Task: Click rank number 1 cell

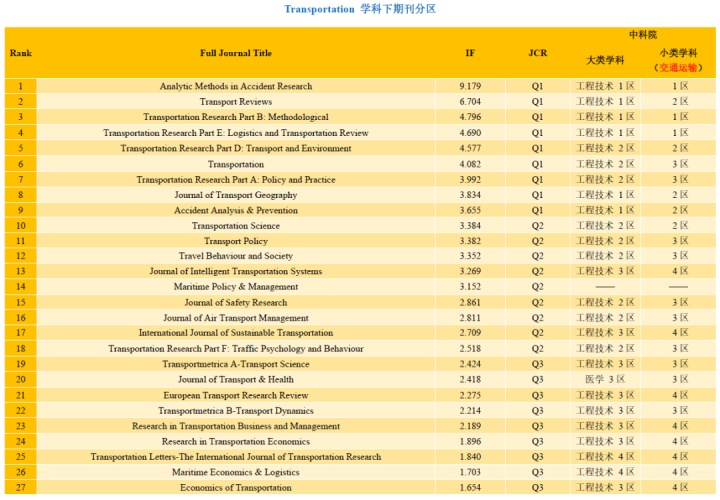Action: click(x=21, y=86)
